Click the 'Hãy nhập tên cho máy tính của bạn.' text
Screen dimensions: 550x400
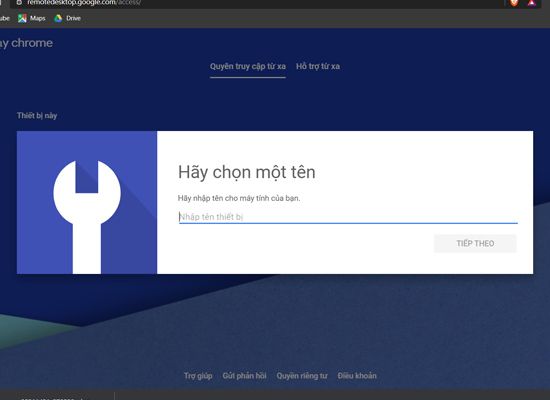tap(239, 198)
